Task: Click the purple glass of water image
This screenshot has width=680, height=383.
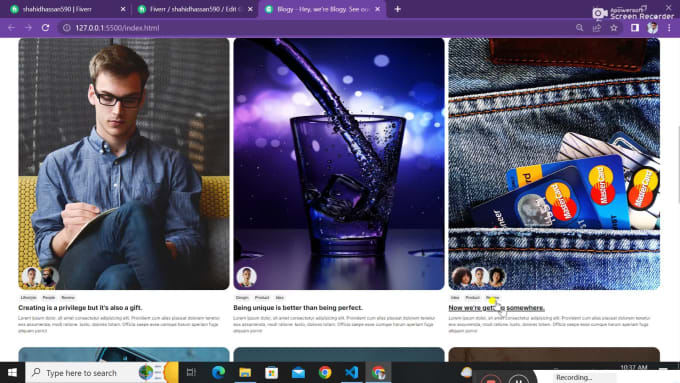Action: tap(339, 164)
